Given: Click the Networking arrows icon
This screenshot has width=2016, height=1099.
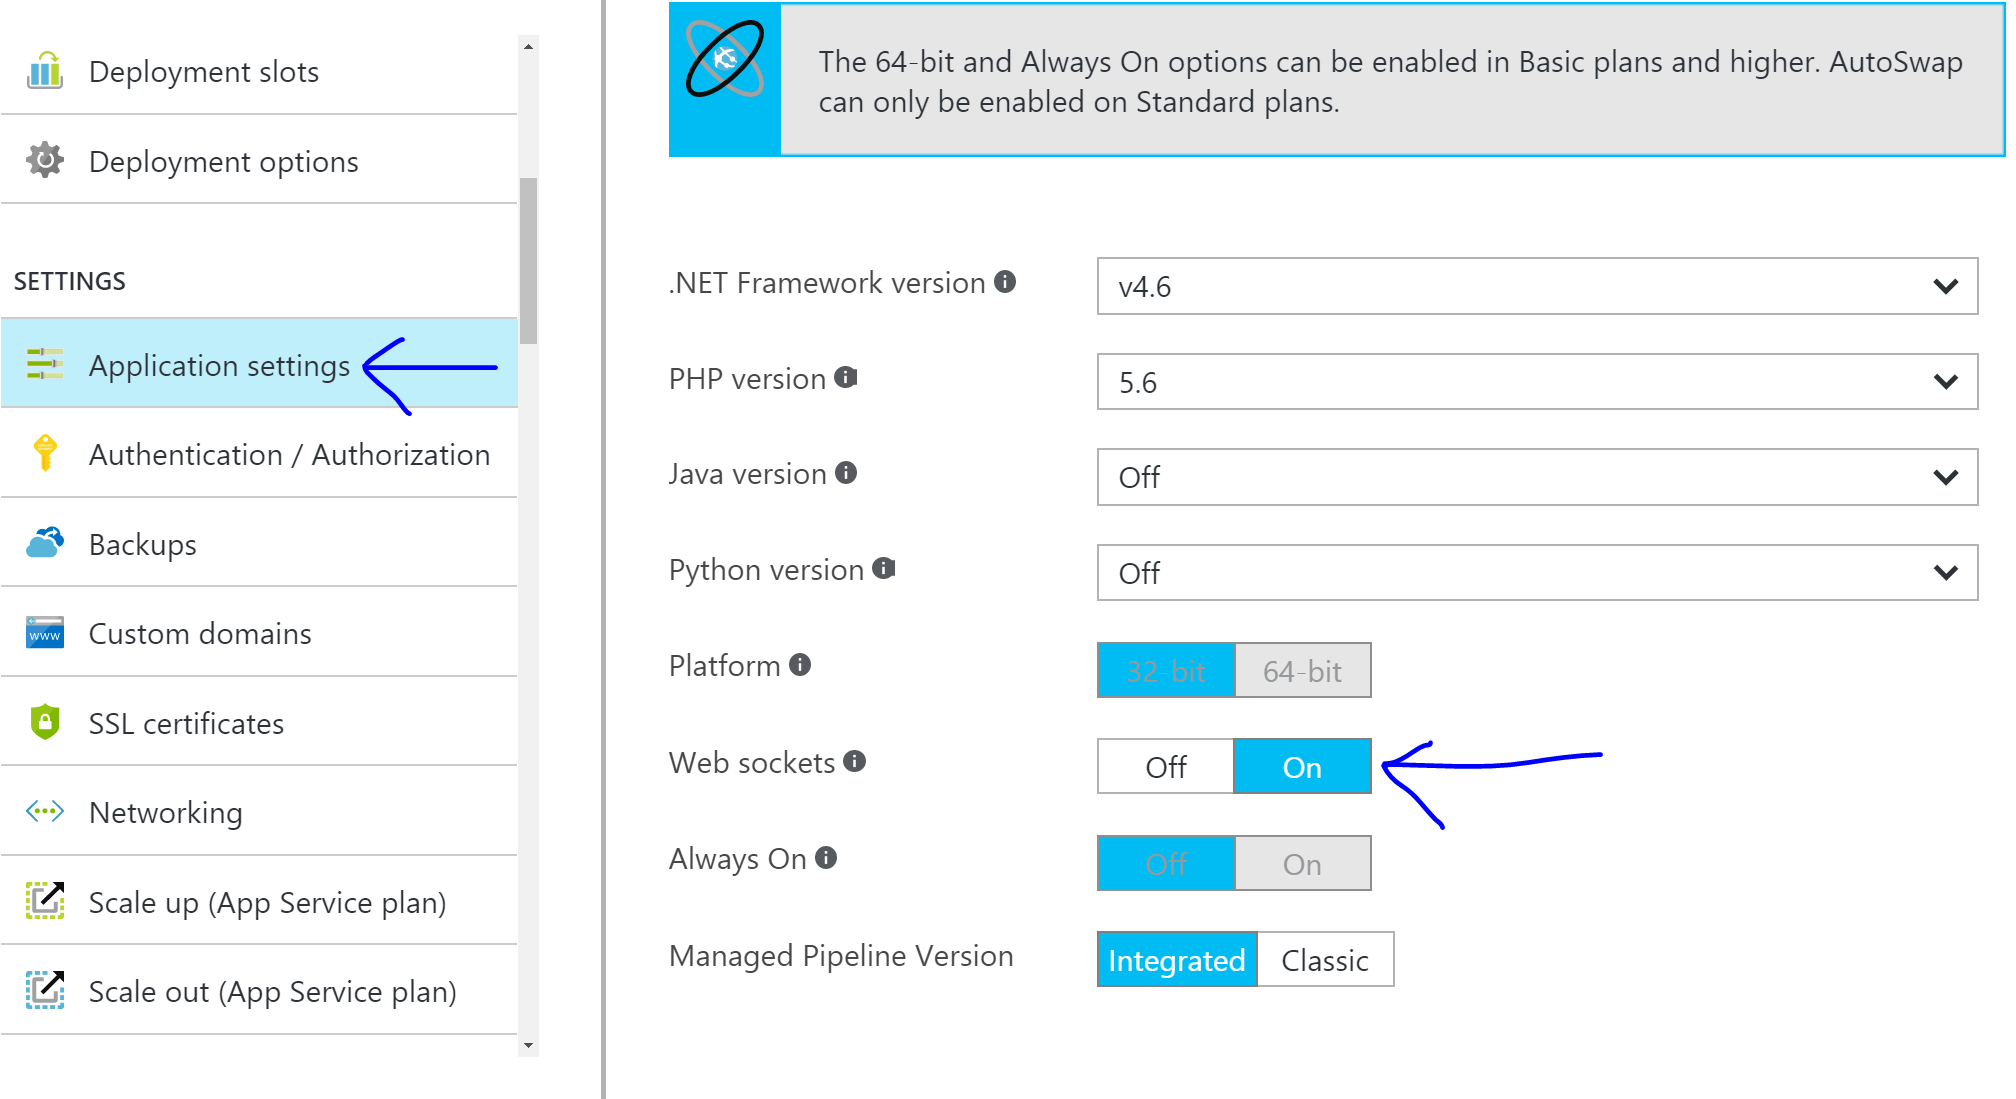Looking at the screenshot, I should 45,811.
